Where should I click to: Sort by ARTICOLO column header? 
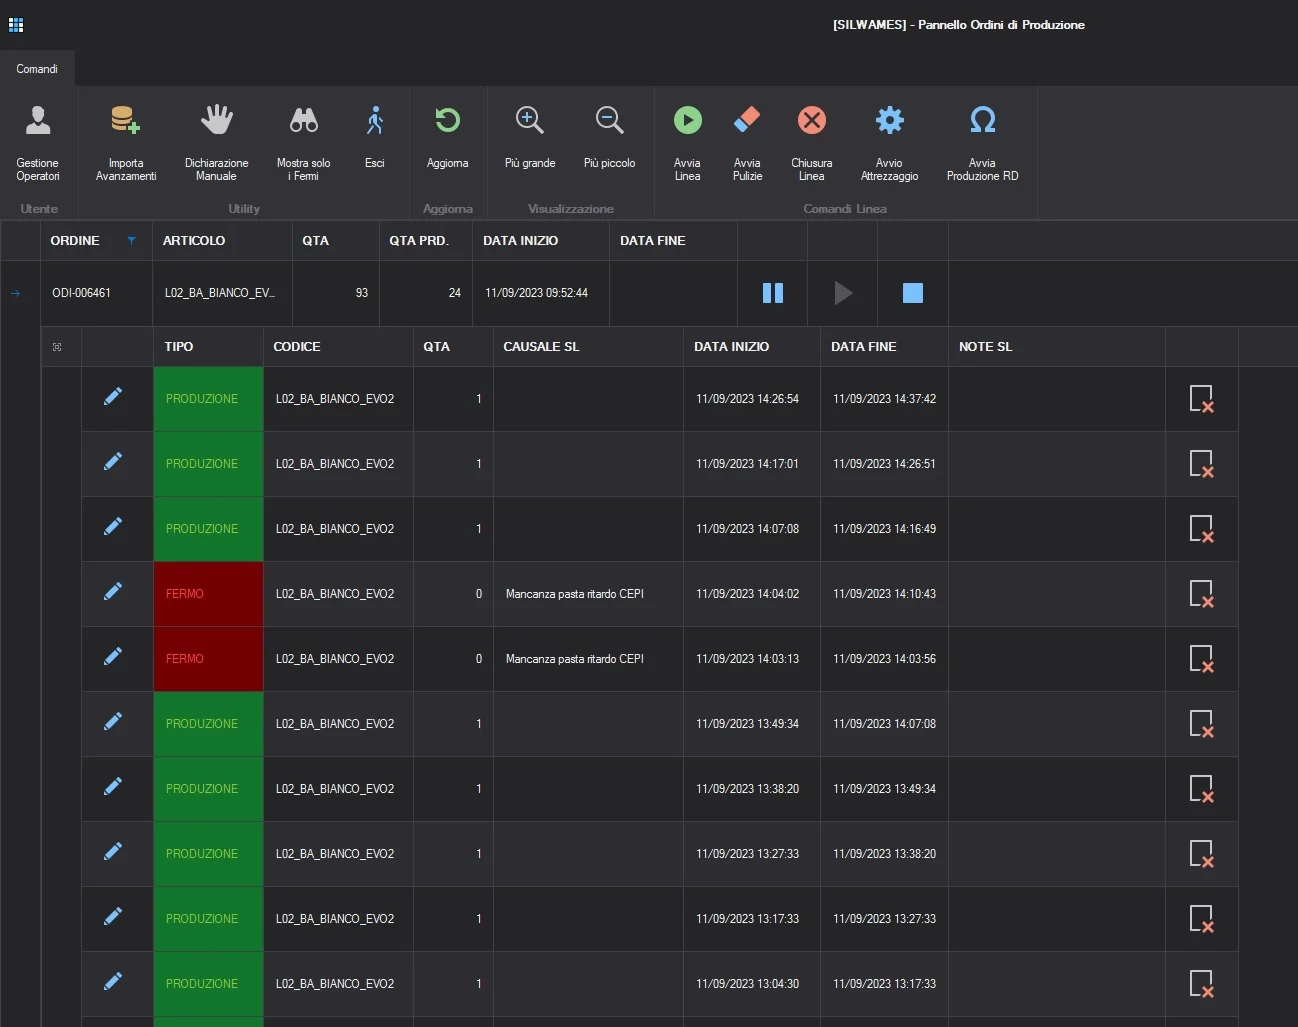[222, 241]
